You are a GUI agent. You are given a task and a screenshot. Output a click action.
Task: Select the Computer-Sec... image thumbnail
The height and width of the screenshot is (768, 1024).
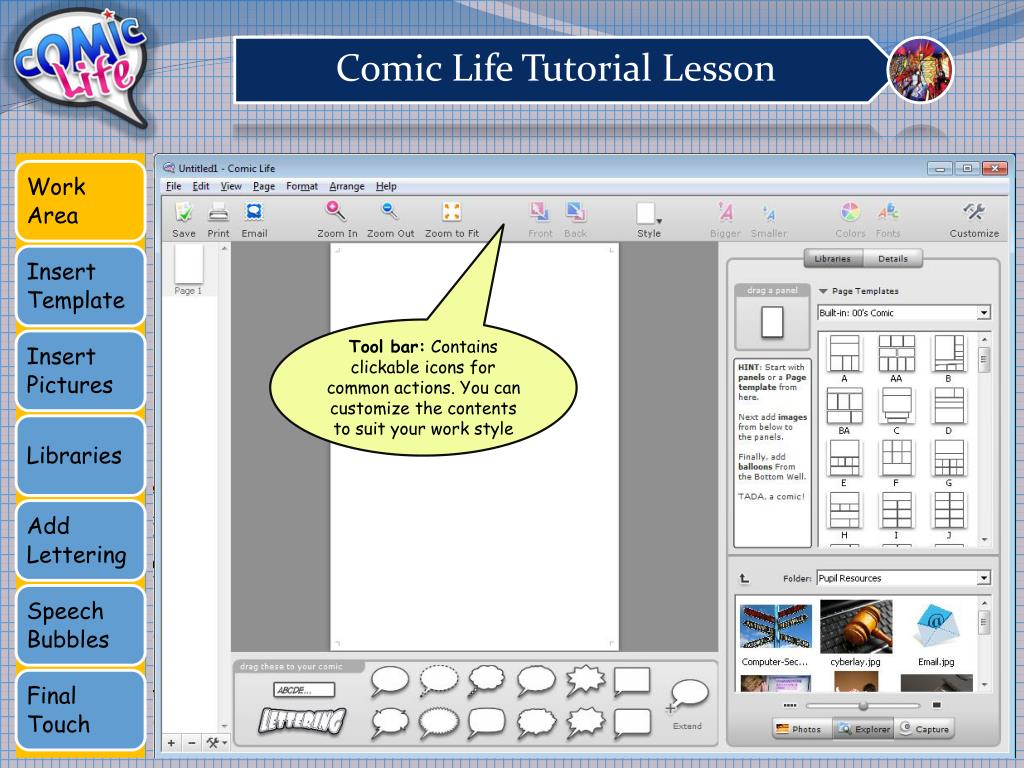click(775, 628)
